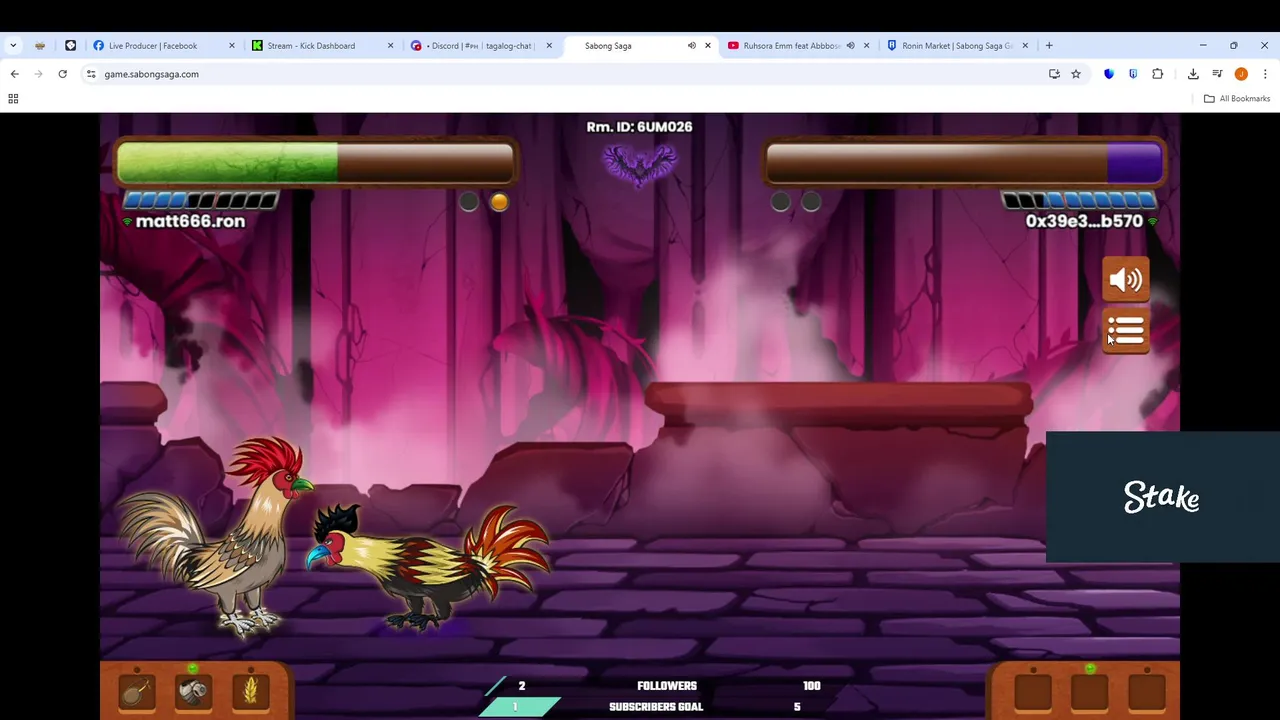Click matt666.ron blue energy segment bar
Image resolution: width=1280 pixels, height=720 pixels.
tap(200, 200)
